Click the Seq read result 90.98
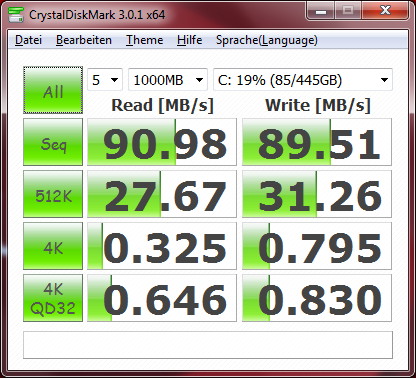 [x=162, y=142]
